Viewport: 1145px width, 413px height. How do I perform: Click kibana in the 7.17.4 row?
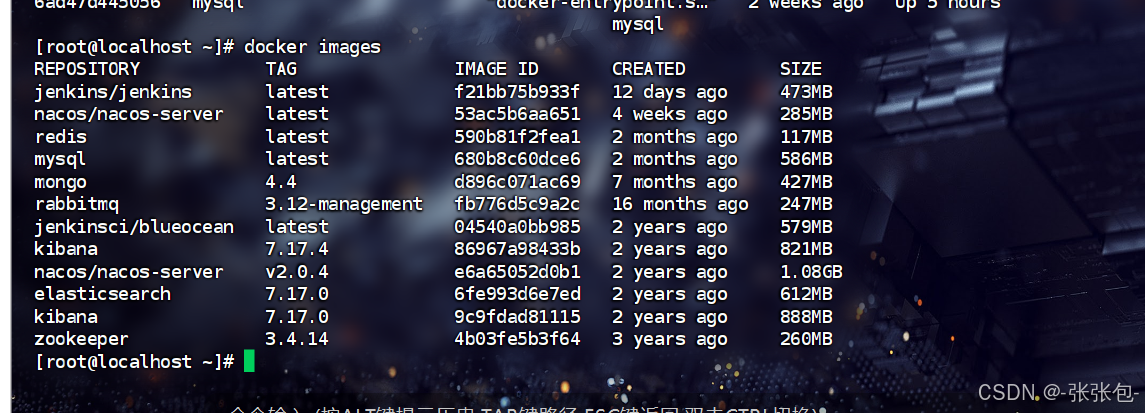66,250
